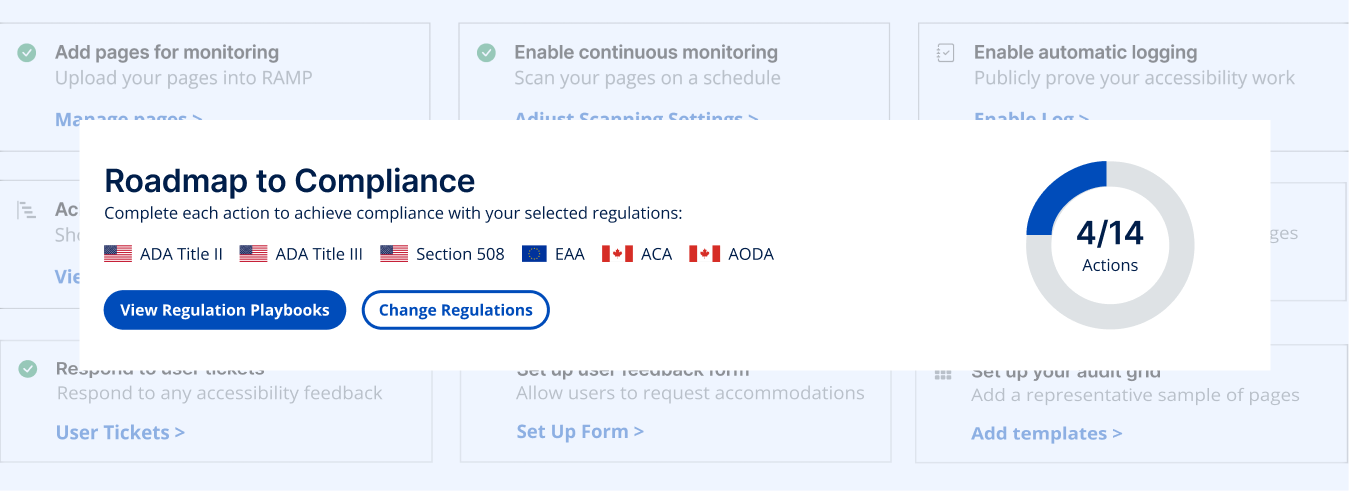Click the green checkmark on Add pages for monitoring
Screen dimensions: 1349x491
coord(27,53)
